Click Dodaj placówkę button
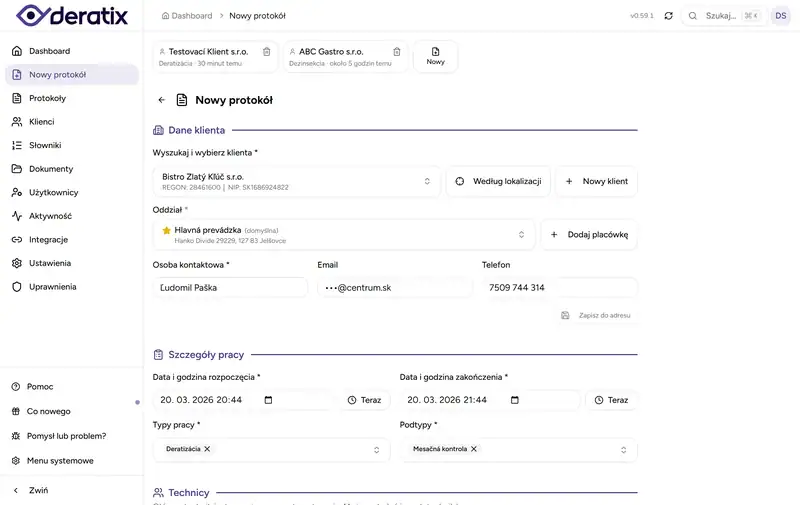This screenshot has width=800, height=505. [x=589, y=235]
